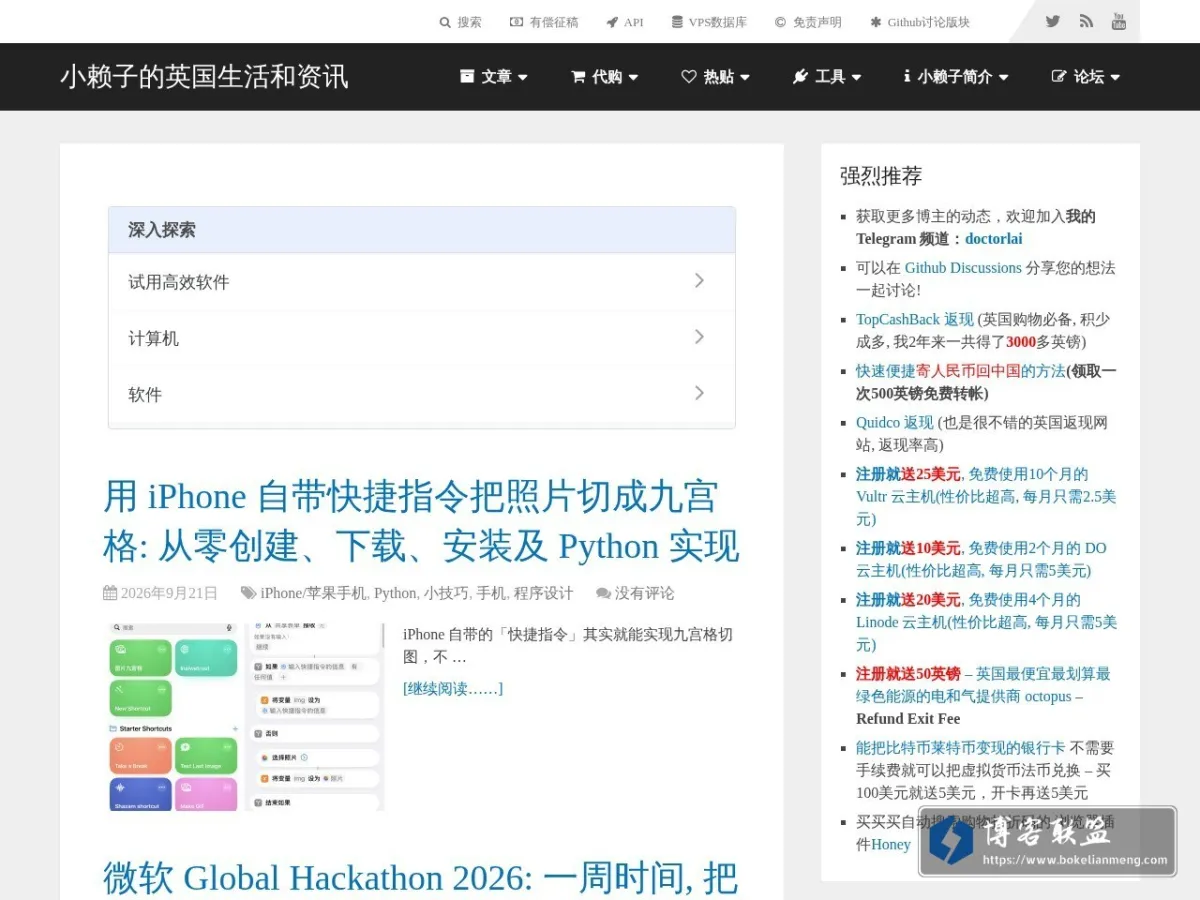The height and width of the screenshot is (900, 1200).
Task: Open the iPhone 九宫格 article title
Action: click(421, 522)
